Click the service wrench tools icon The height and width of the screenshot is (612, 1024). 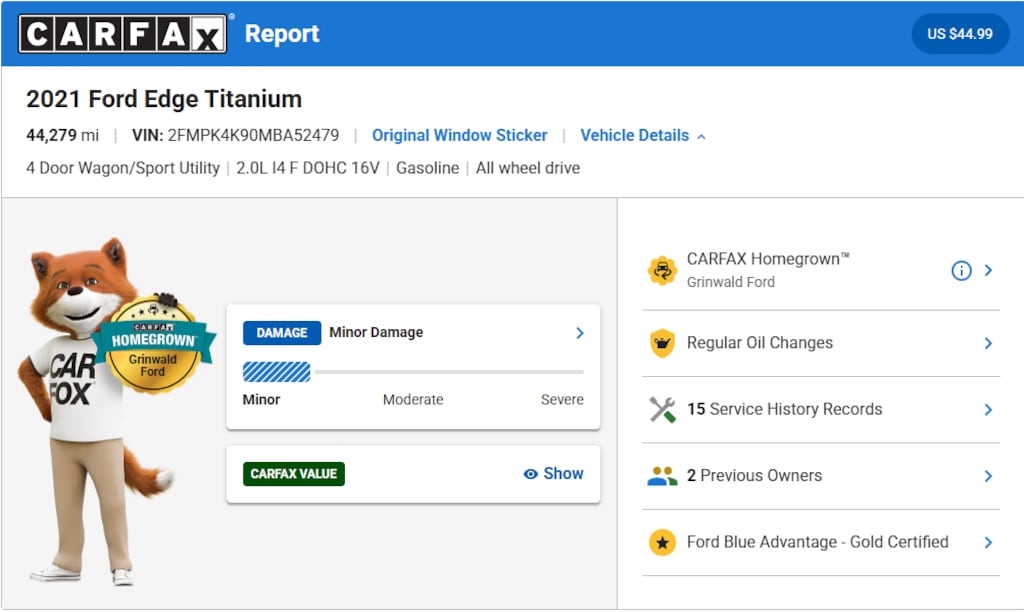662,410
